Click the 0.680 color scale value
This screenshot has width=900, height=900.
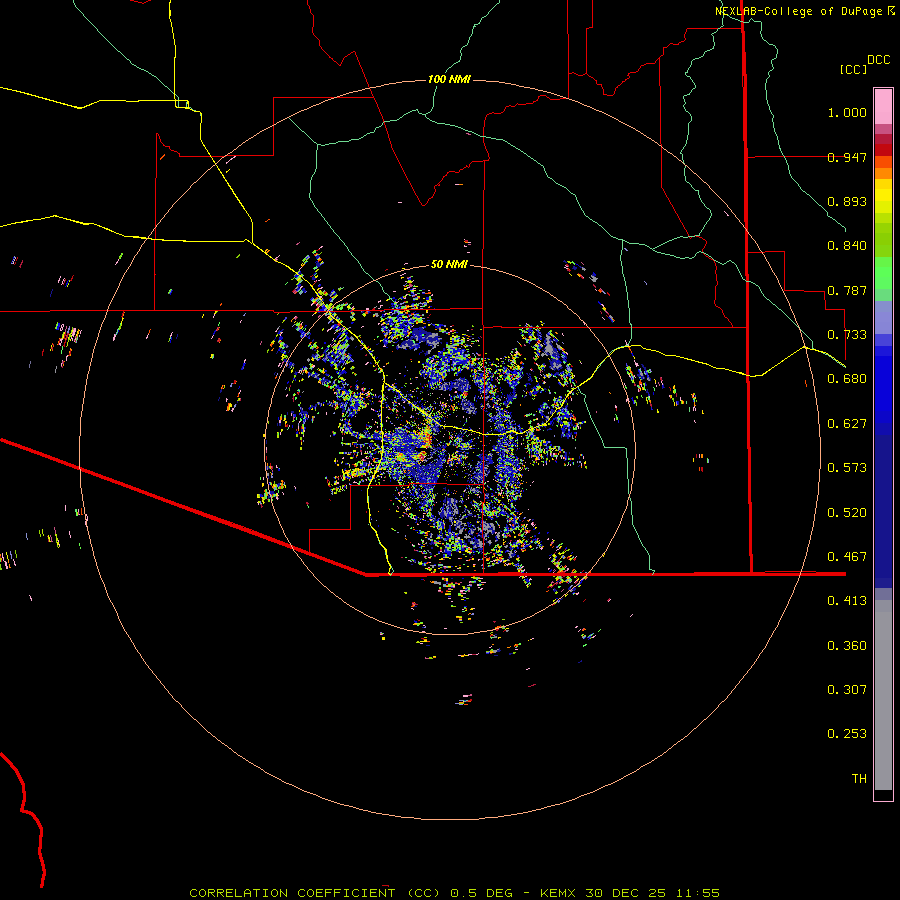point(847,379)
